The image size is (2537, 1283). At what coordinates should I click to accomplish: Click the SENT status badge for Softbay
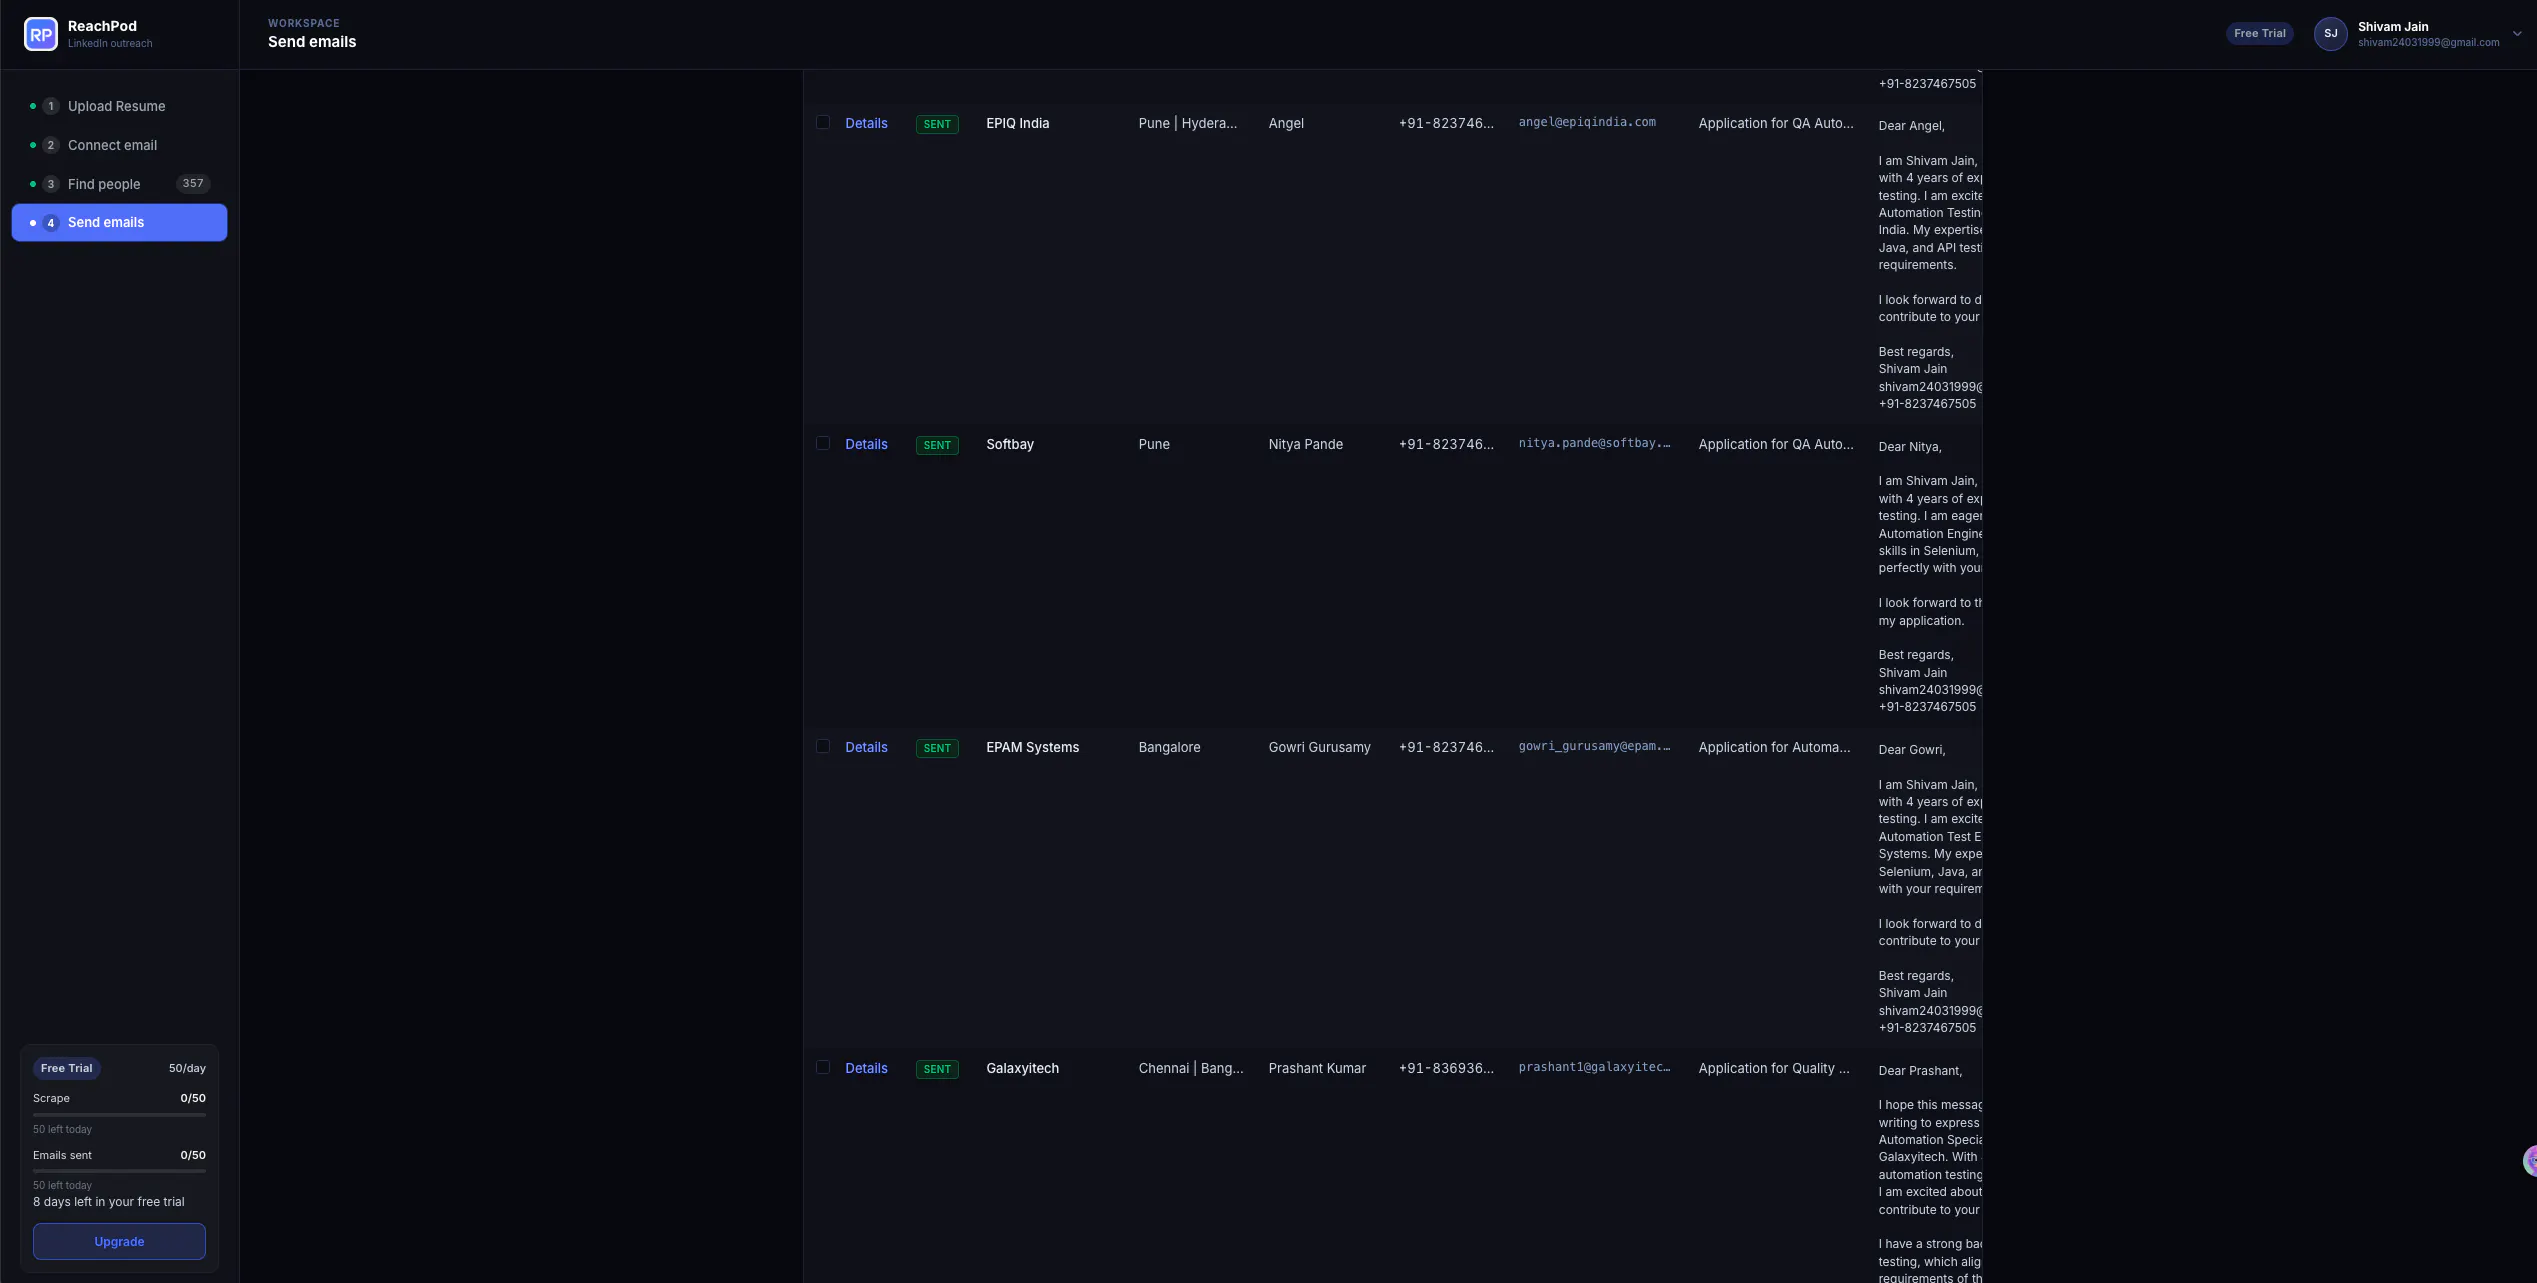(x=937, y=446)
